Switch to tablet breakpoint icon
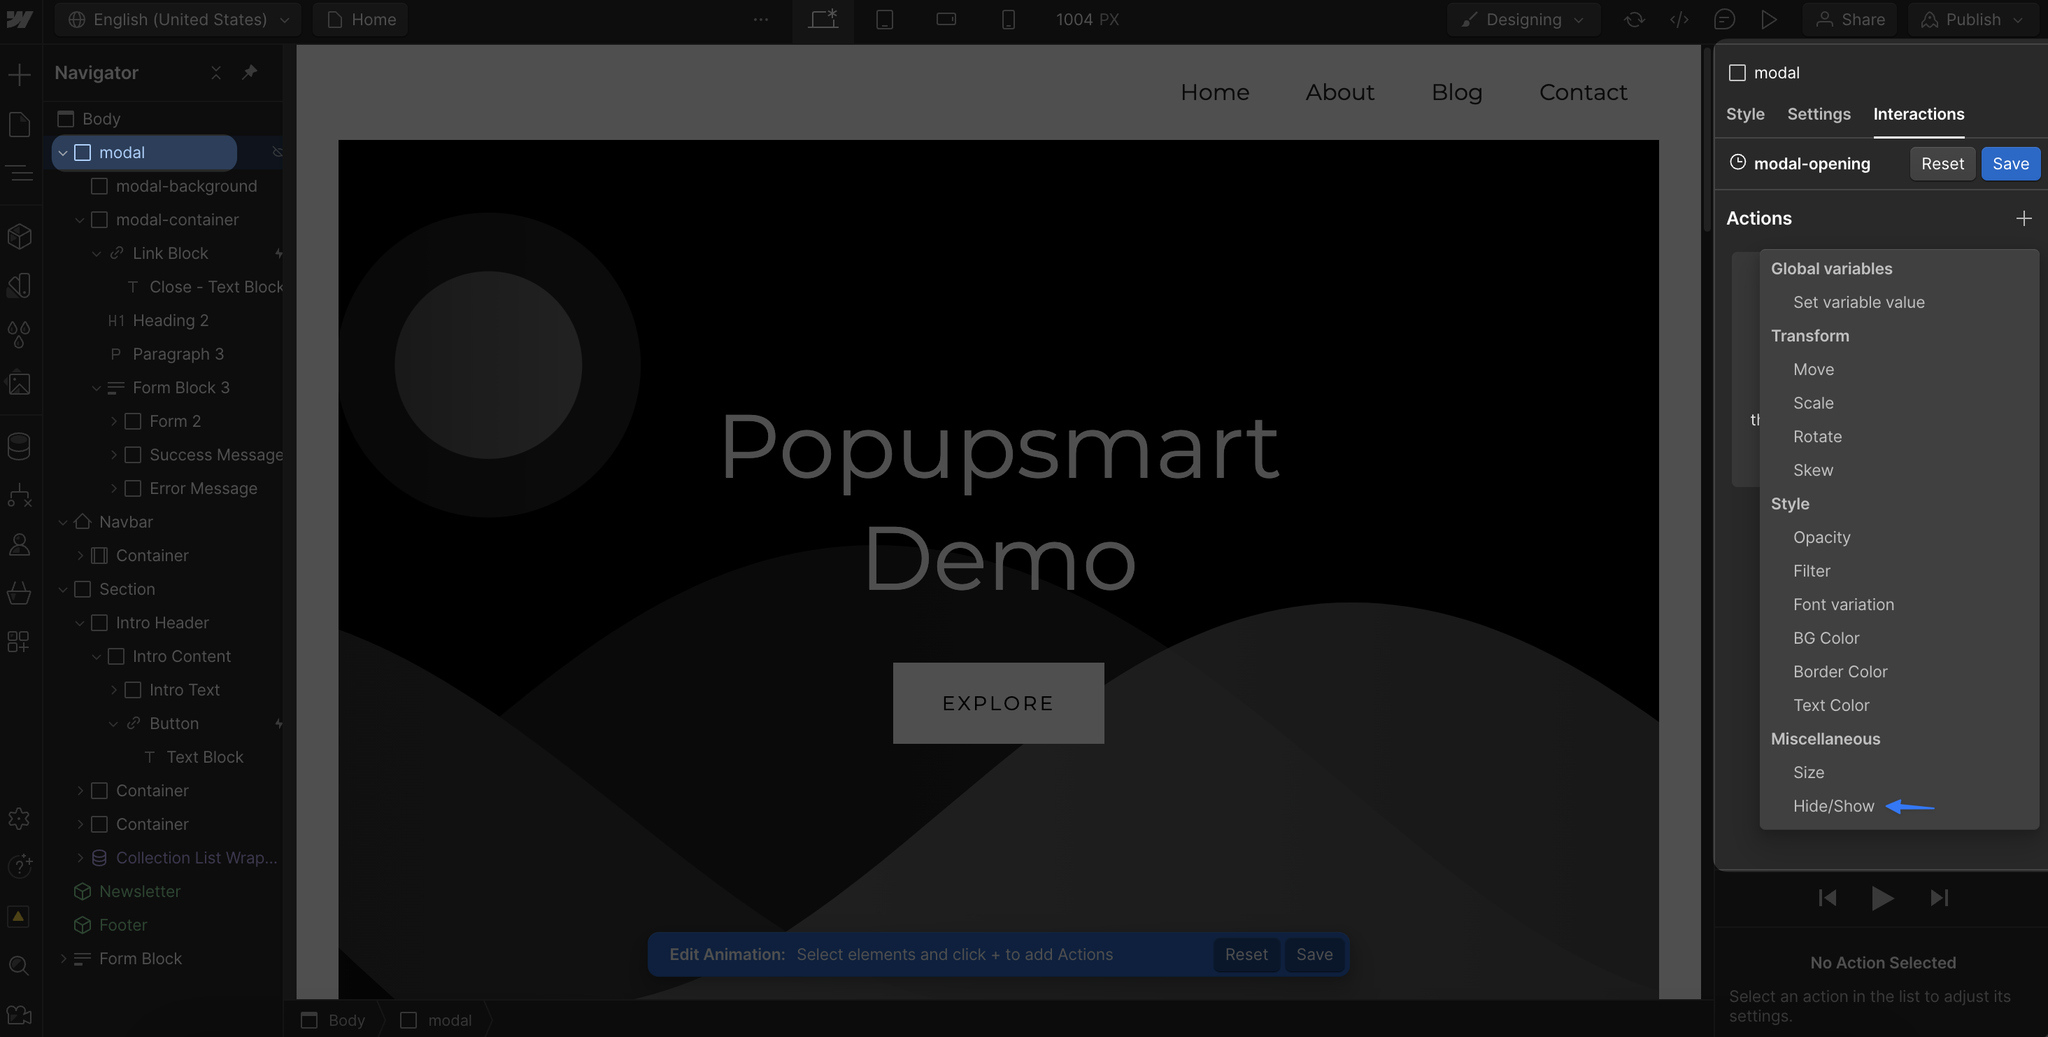This screenshot has height=1037, width=2048. point(885,19)
